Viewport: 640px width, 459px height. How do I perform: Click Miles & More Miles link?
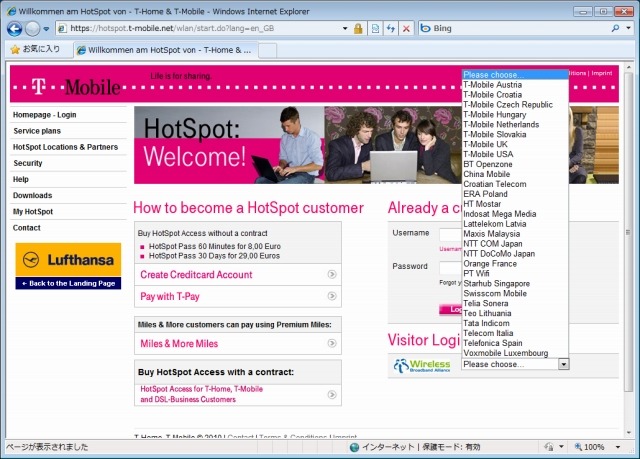click(179, 344)
